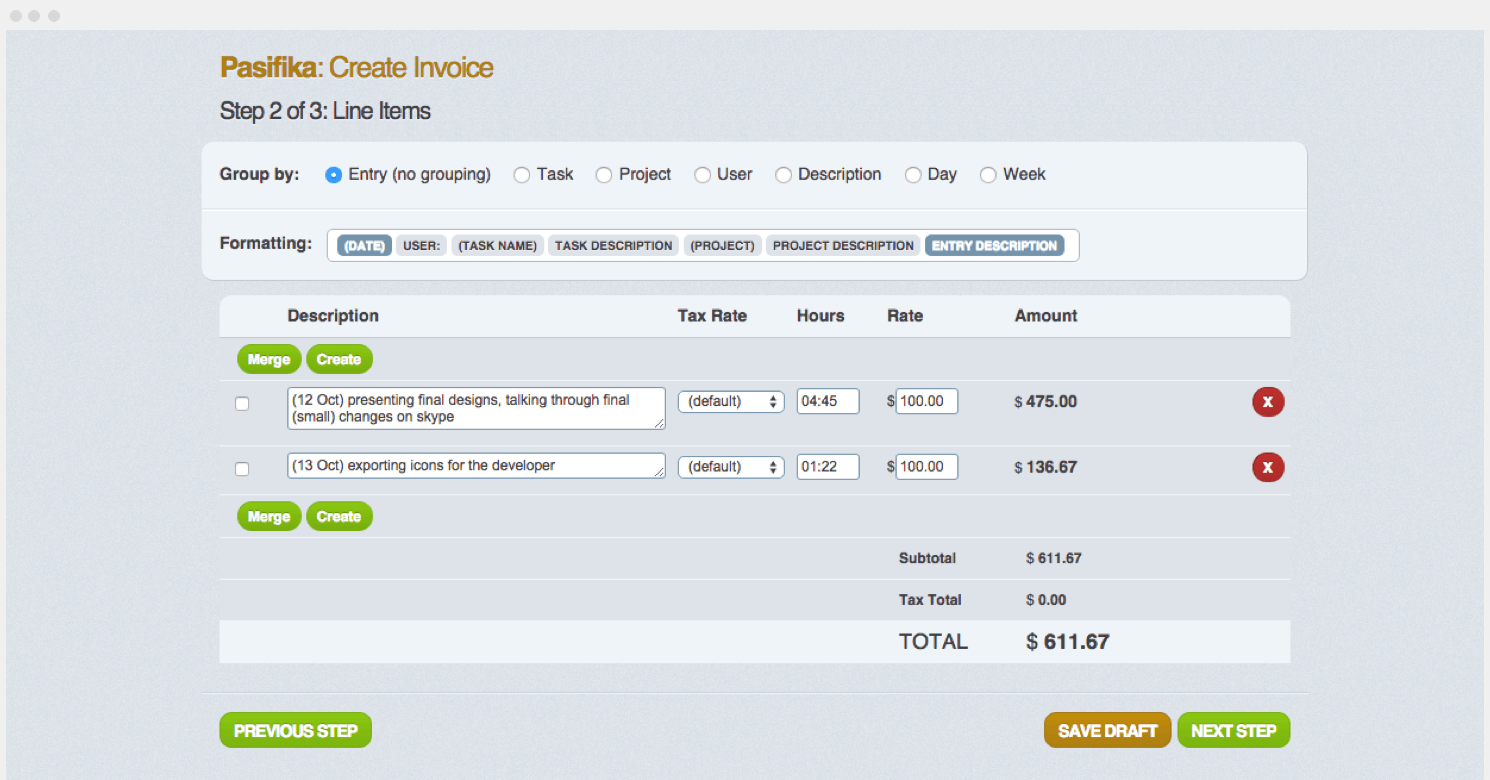
Task: Save the invoice as draft
Action: (1108, 731)
